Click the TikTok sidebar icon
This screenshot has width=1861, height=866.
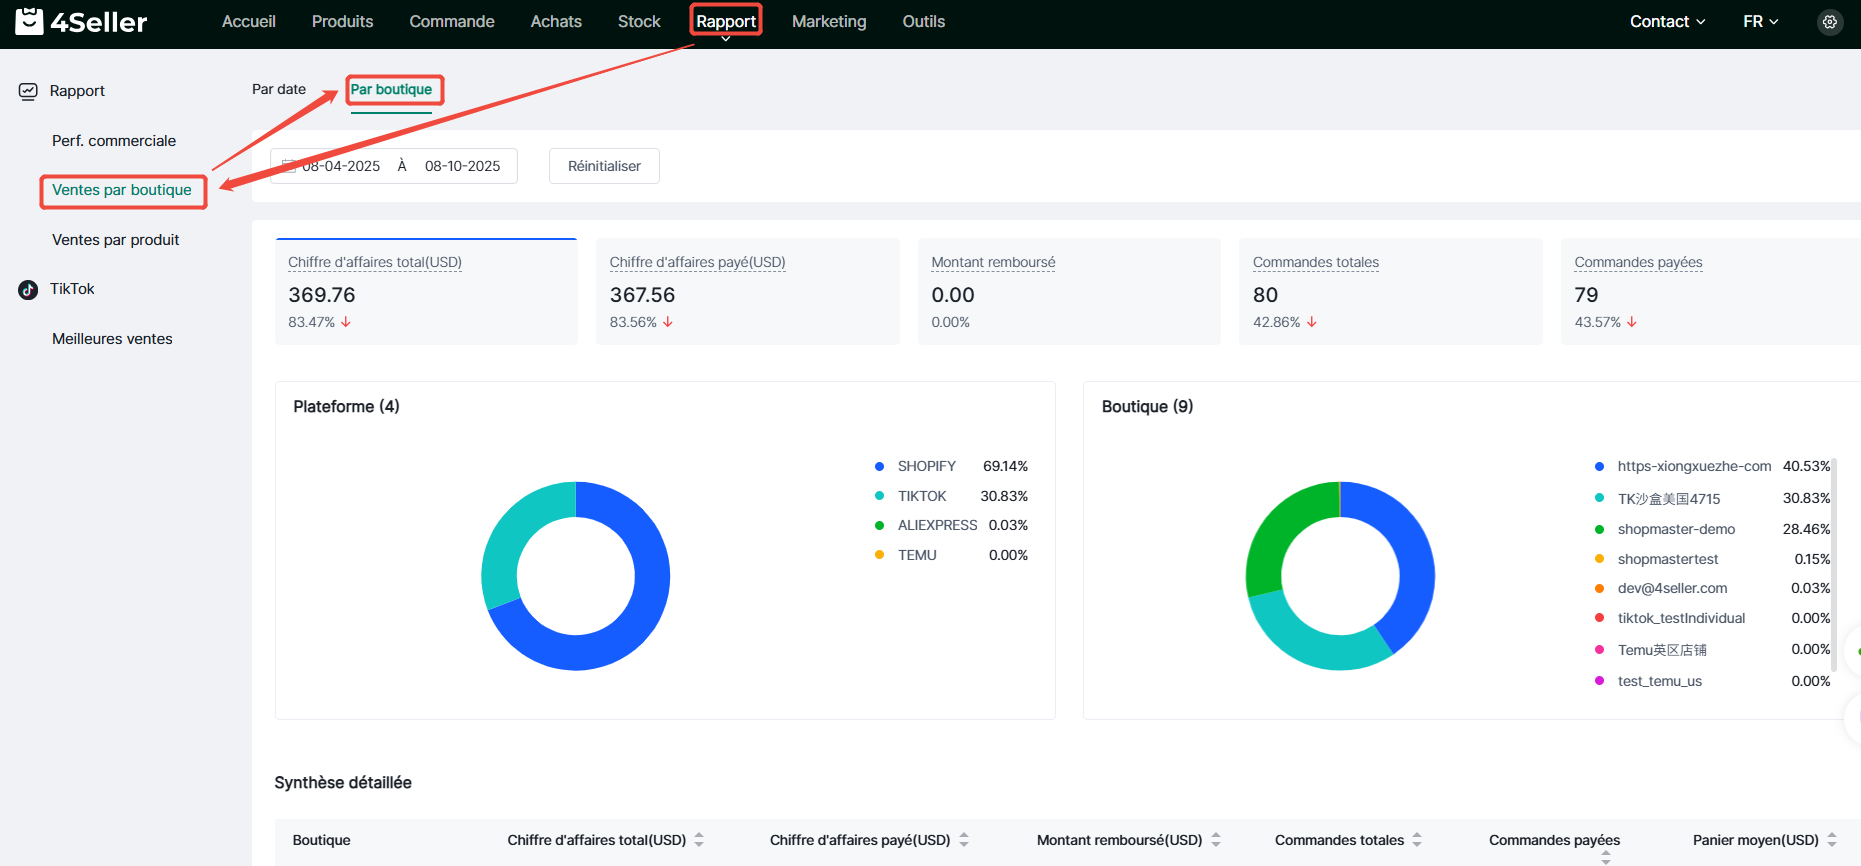coord(28,290)
